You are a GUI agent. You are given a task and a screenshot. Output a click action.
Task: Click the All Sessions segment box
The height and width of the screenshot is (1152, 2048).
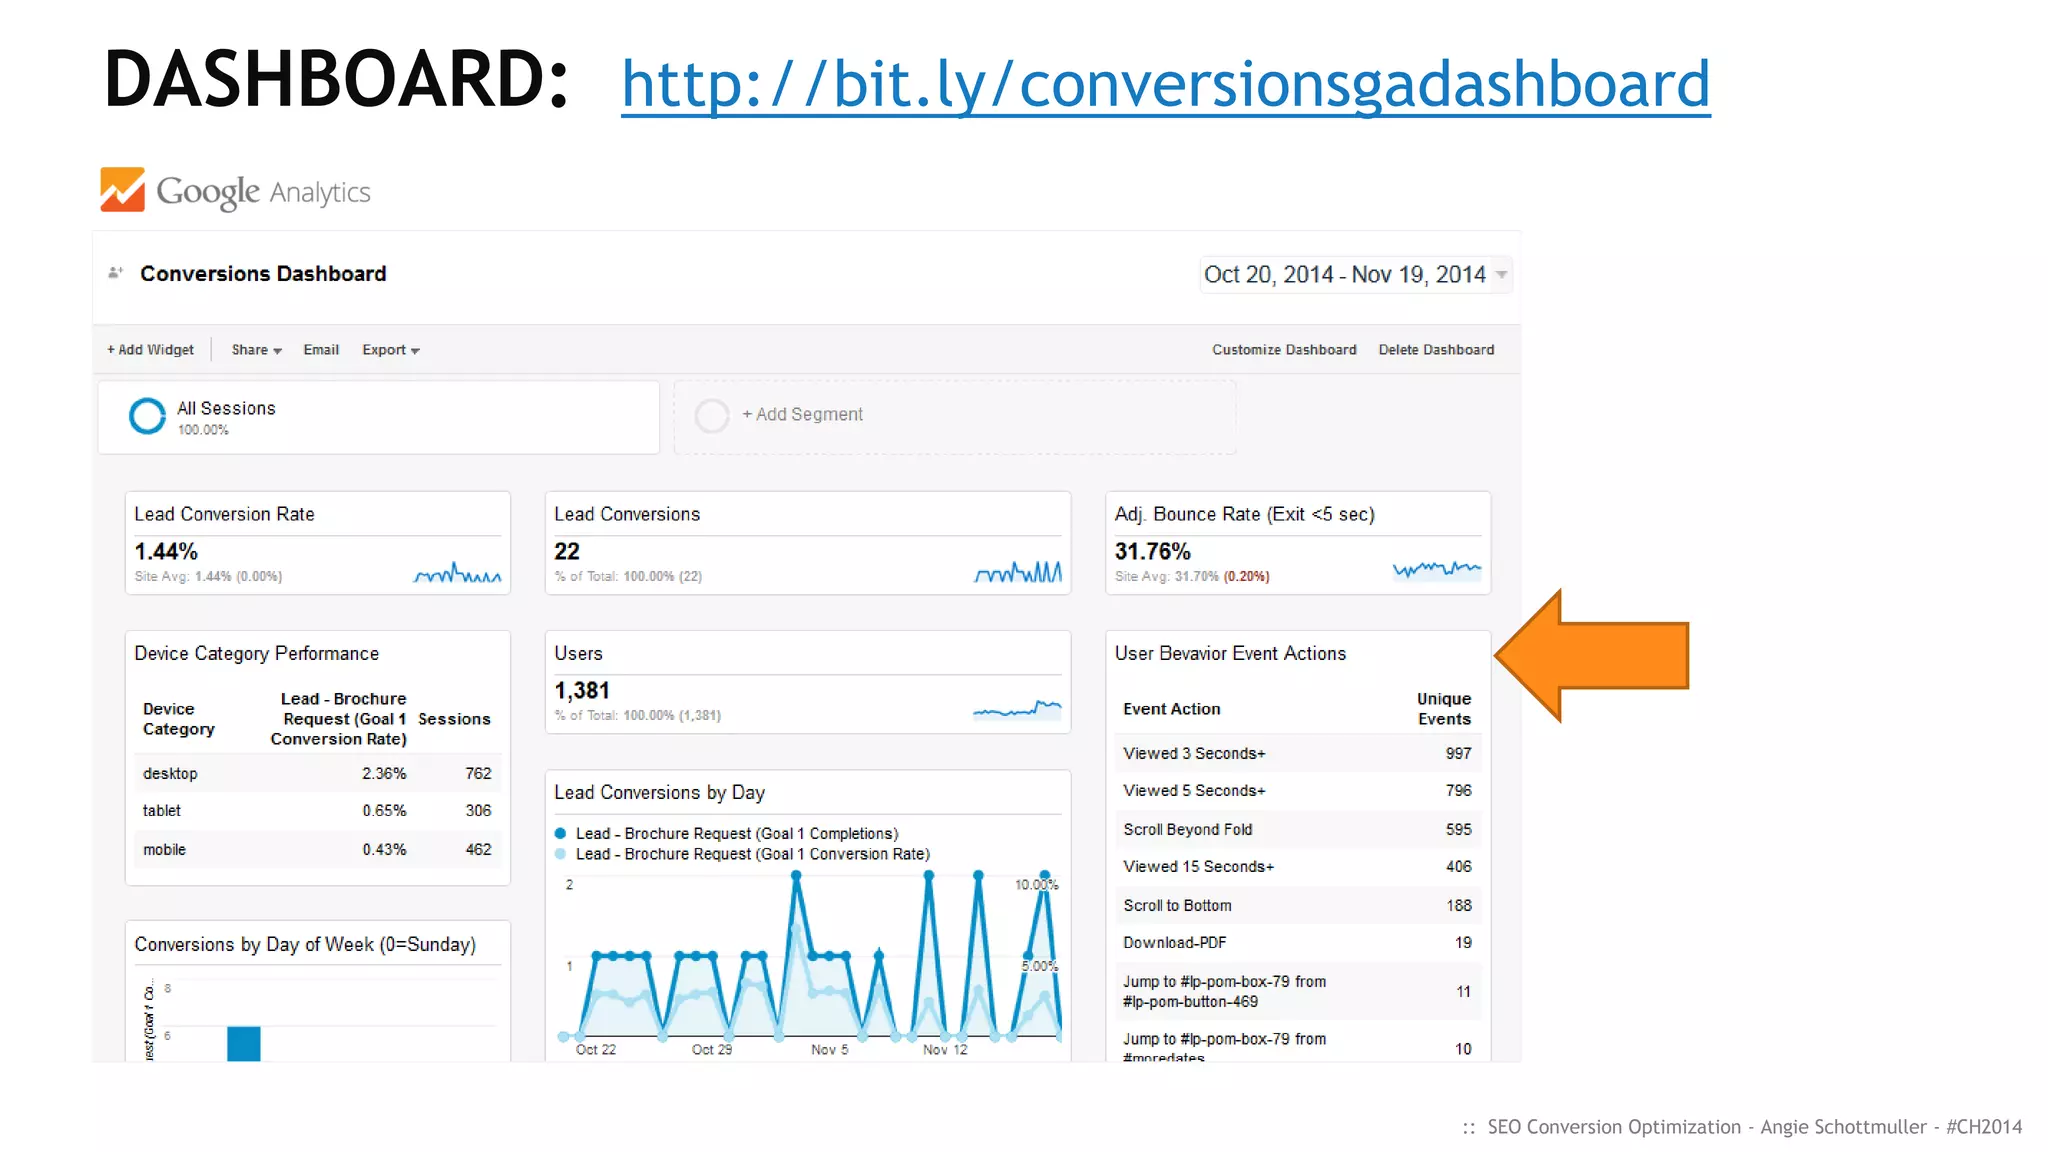click(x=379, y=417)
